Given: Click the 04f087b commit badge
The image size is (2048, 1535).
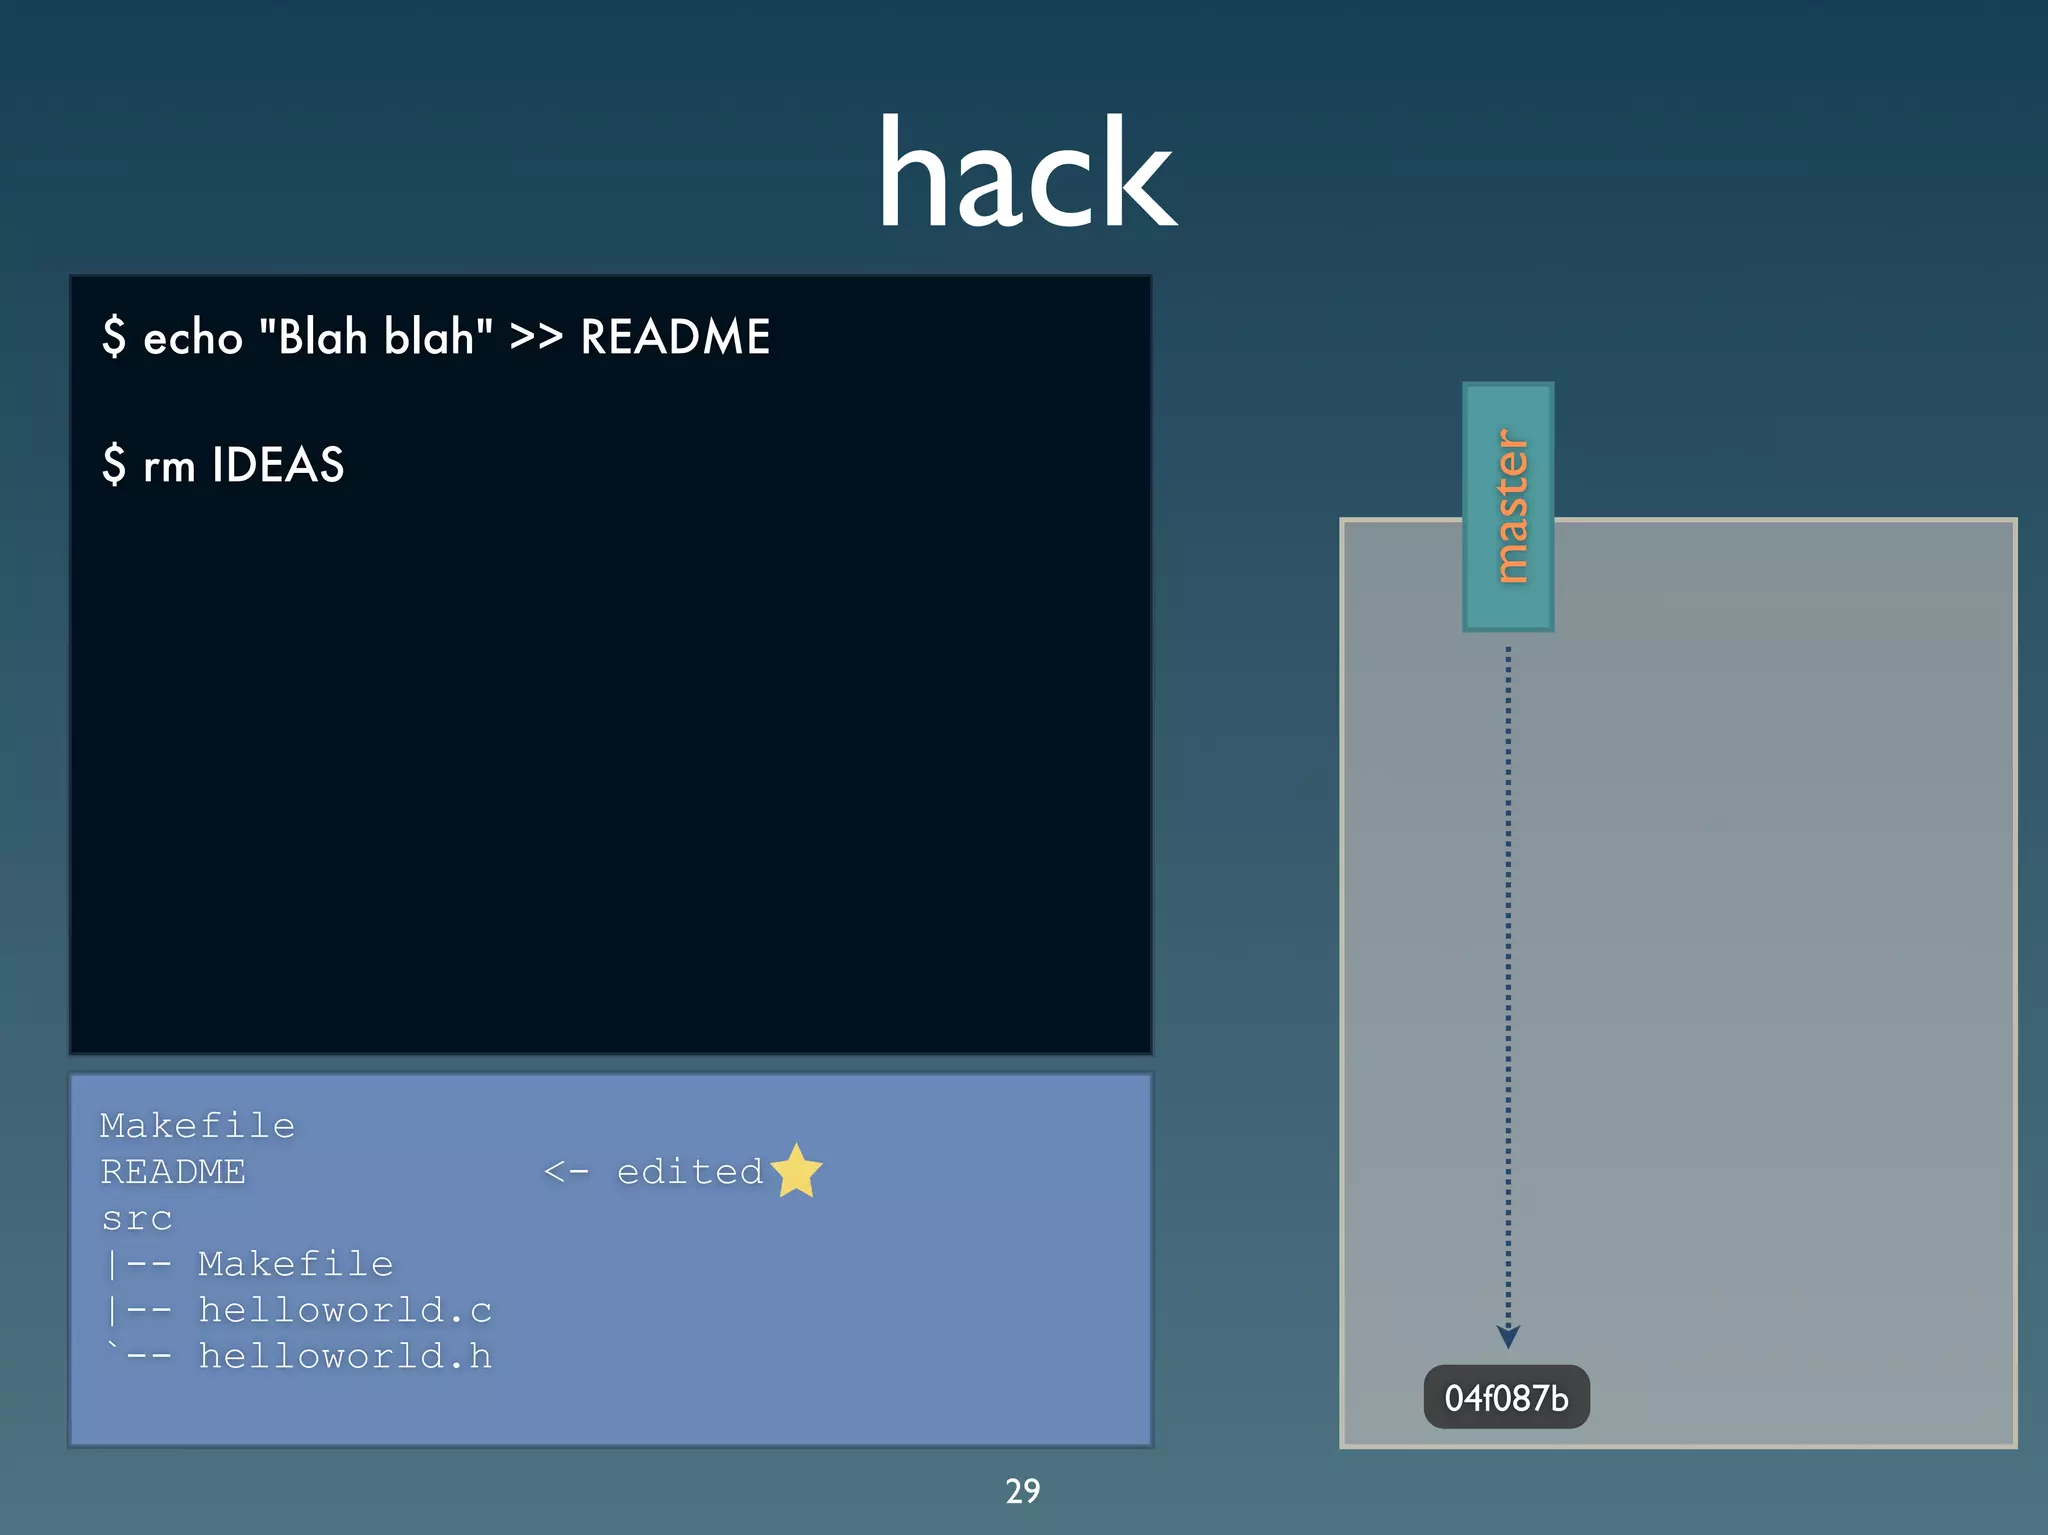Looking at the screenshot, I should [x=1506, y=1397].
